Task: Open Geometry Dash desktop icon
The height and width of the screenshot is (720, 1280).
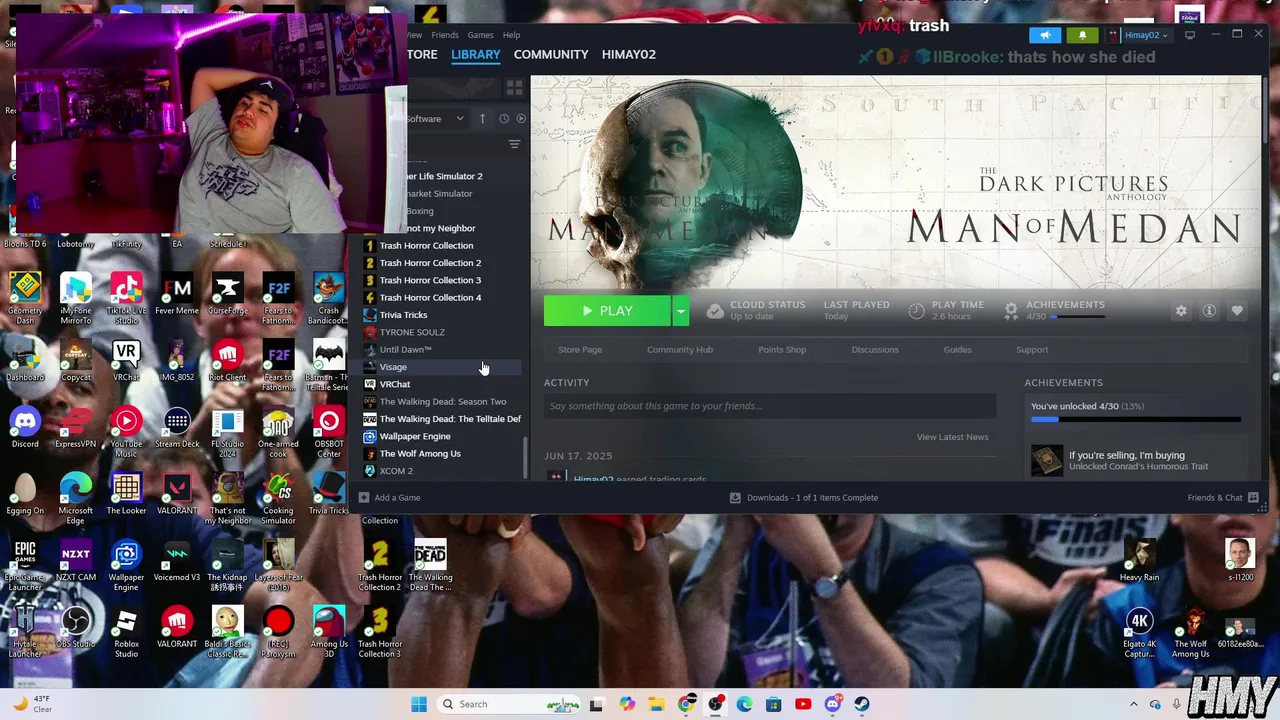Action: click(x=25, y=294)
